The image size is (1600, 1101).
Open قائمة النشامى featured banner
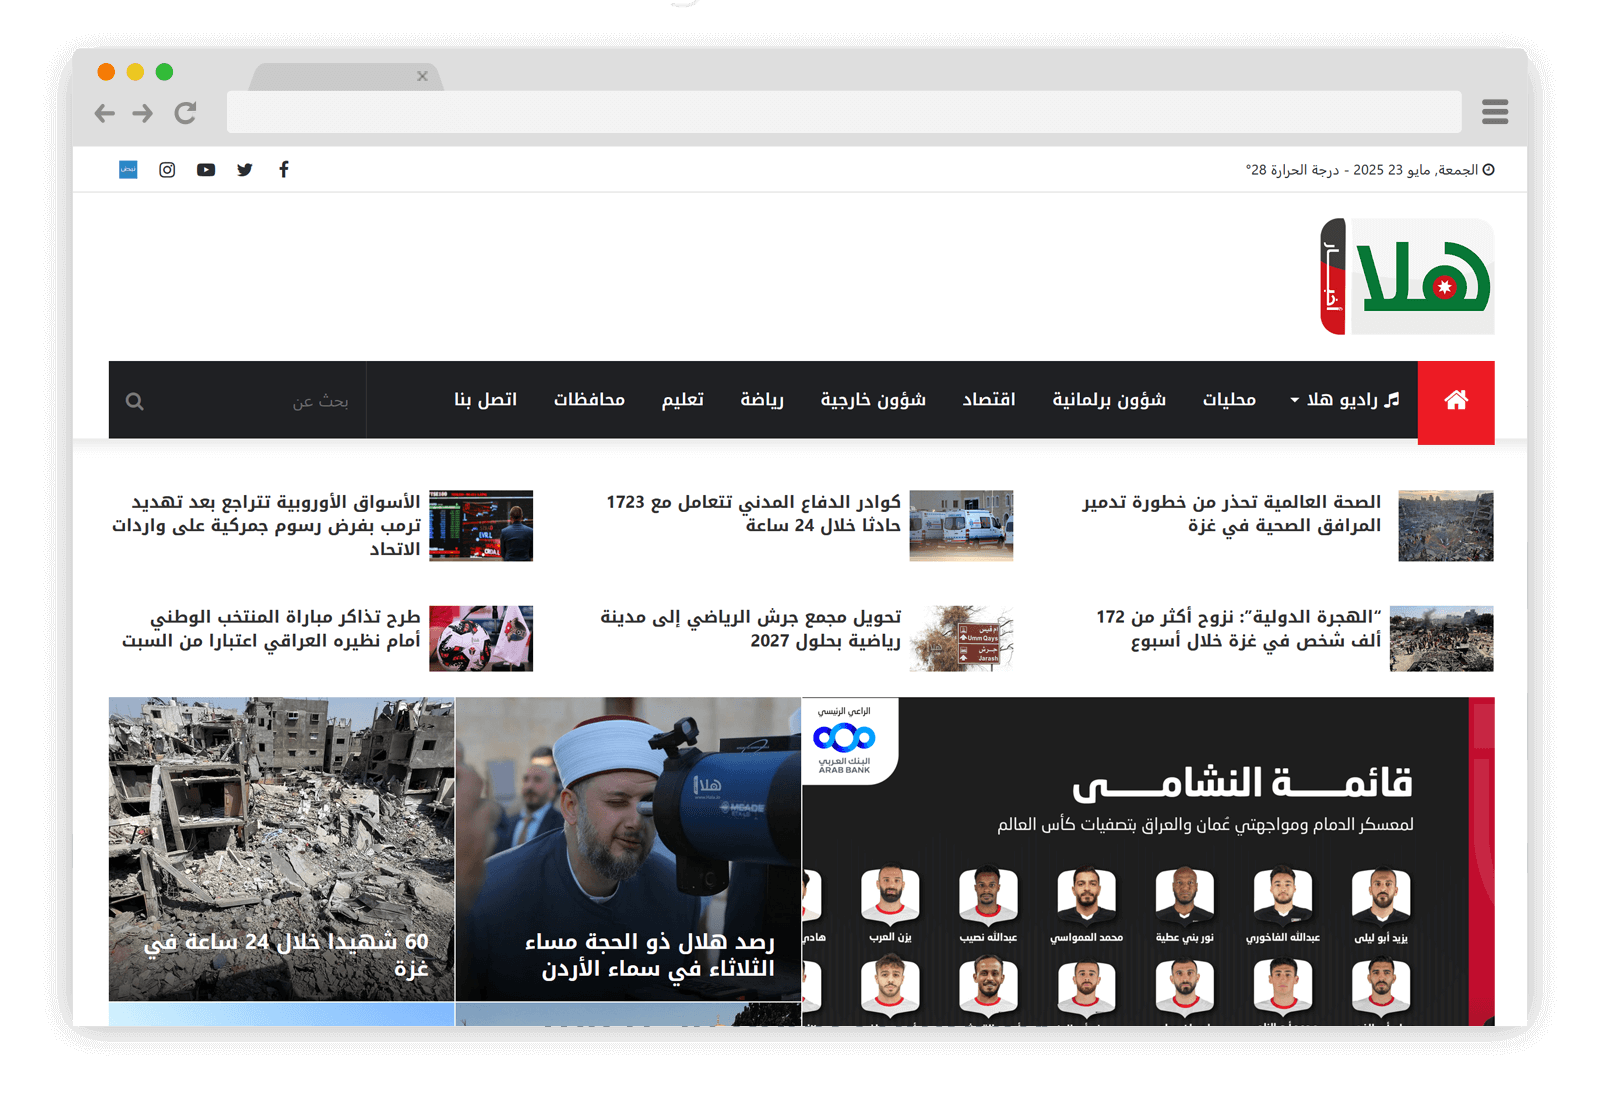(x=1148, y=861)
